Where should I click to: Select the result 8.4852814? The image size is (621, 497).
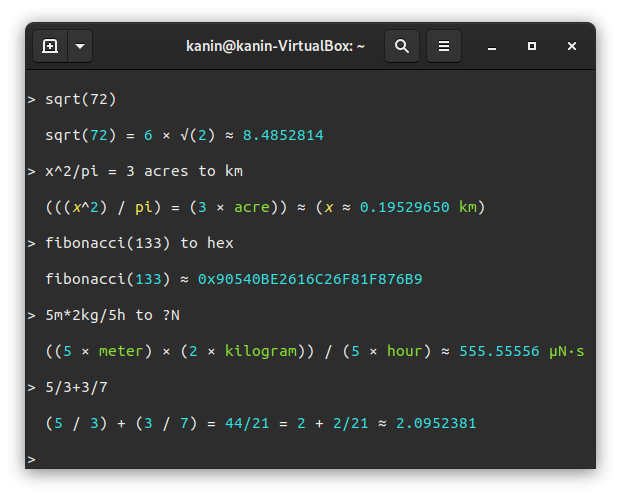[x=283, y=135]
